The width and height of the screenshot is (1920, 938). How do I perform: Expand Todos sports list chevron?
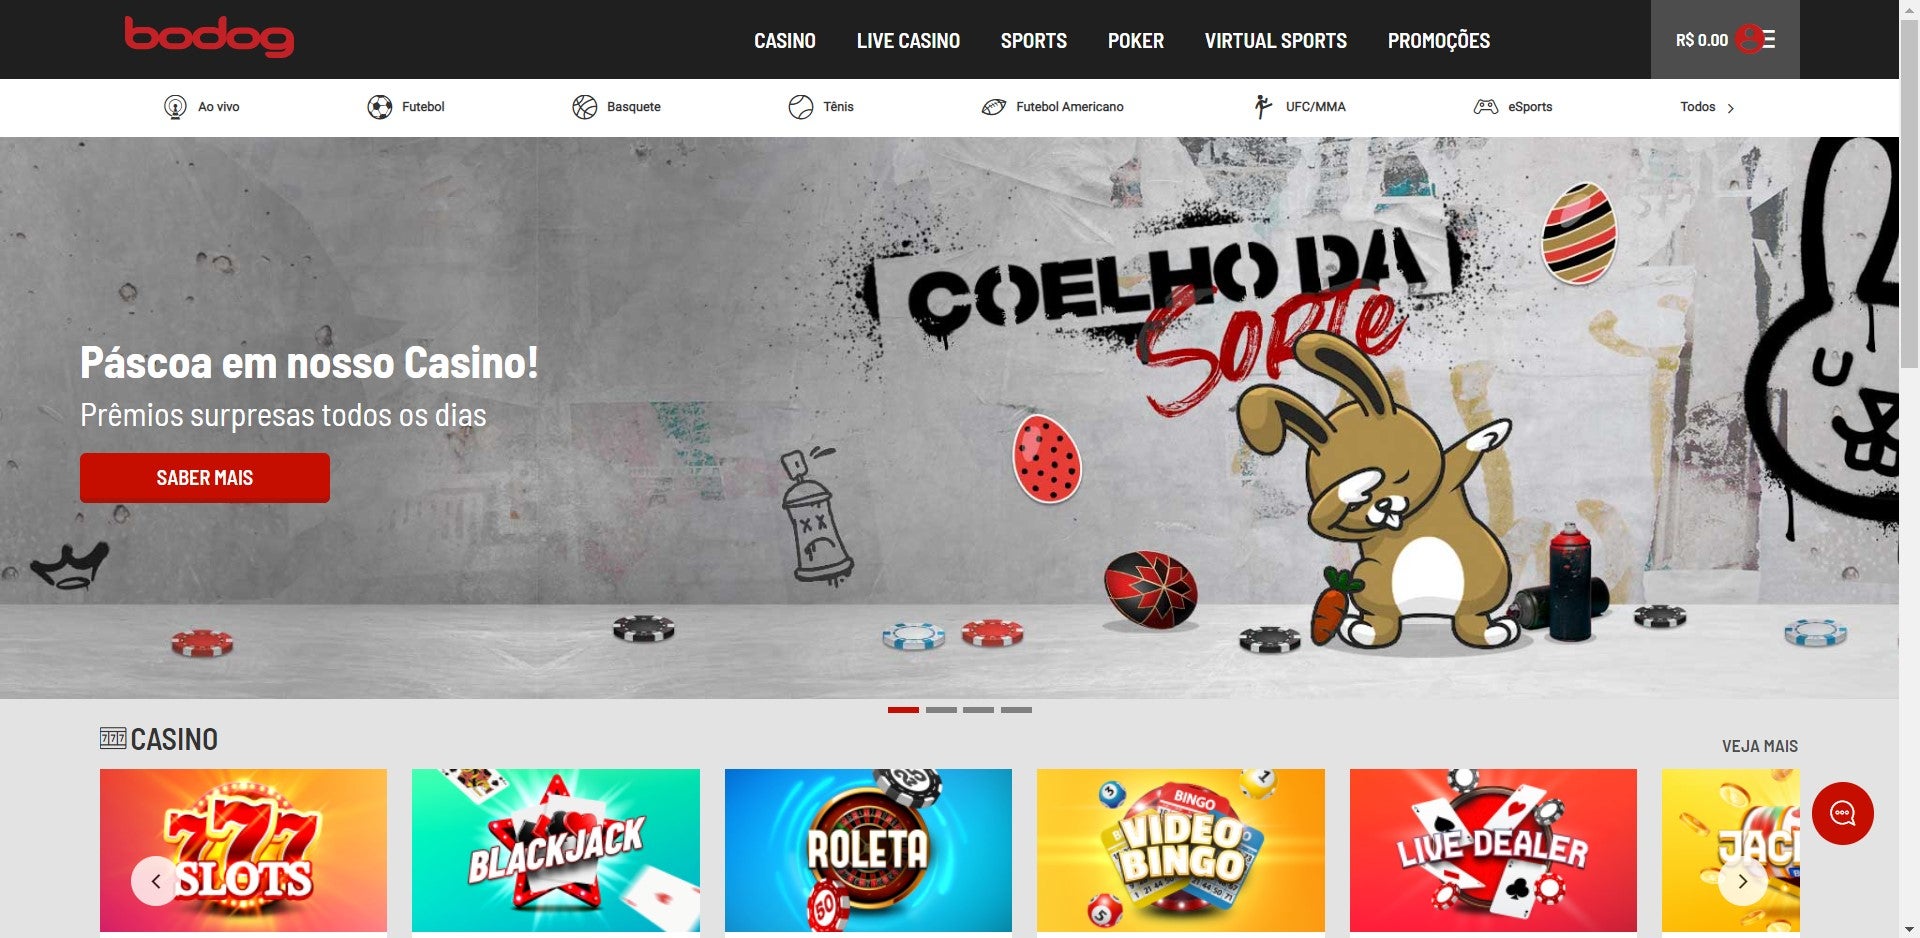[x=1731, y=108]
